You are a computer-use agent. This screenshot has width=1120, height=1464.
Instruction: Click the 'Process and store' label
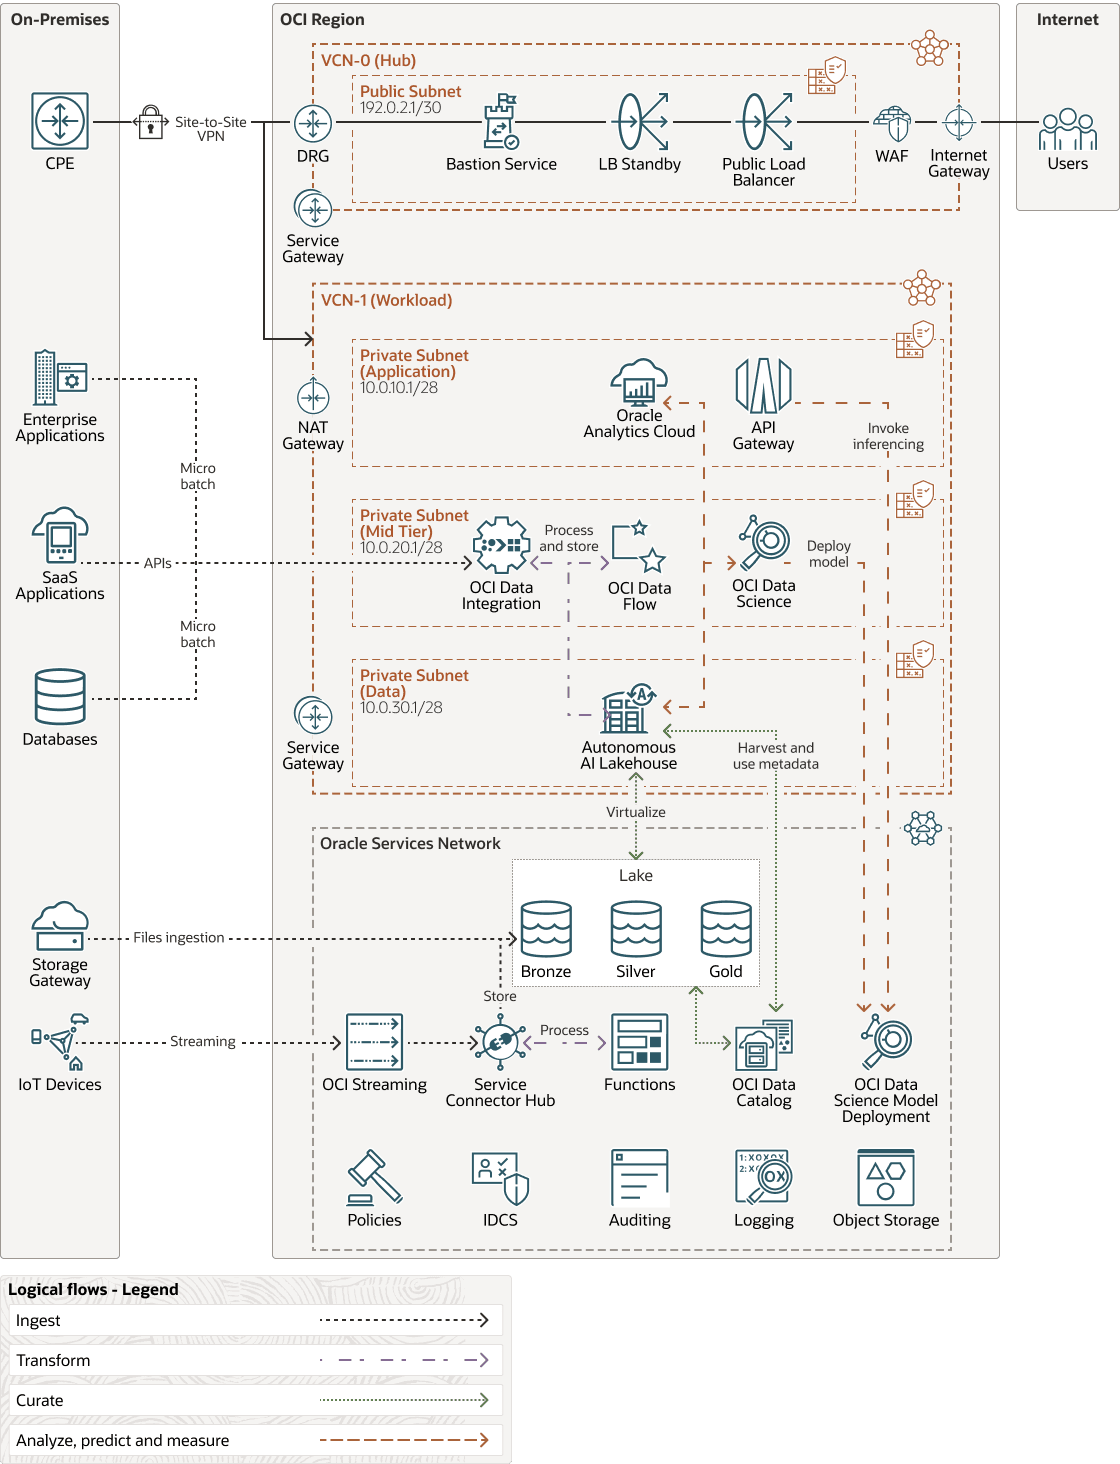point(569,538)
